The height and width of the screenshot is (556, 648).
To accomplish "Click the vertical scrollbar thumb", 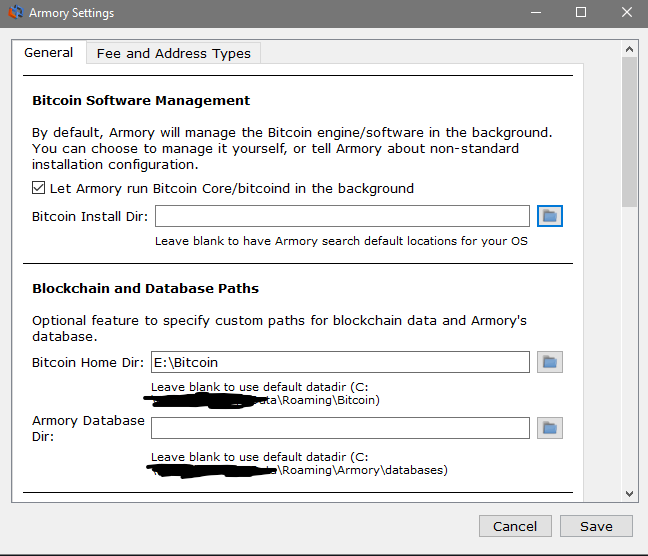I will [629, 132].
